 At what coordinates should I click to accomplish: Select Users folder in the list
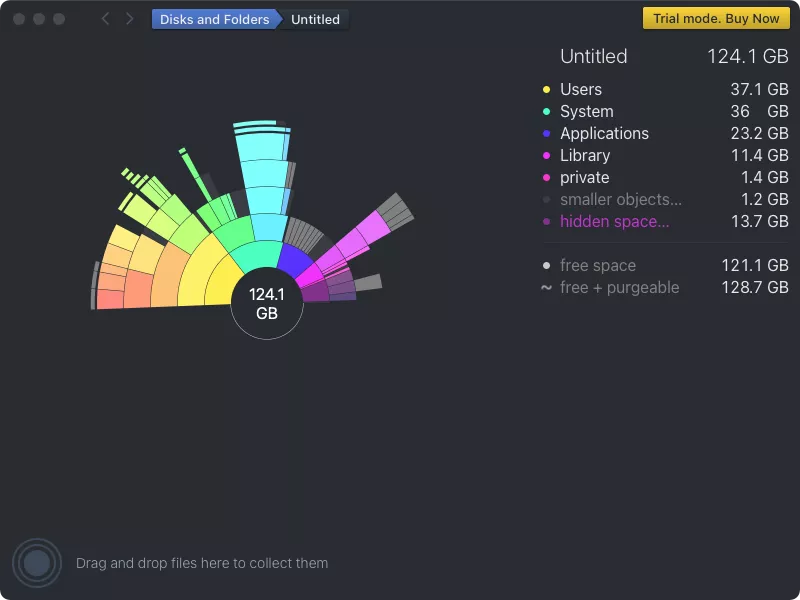tap(581, 90)
